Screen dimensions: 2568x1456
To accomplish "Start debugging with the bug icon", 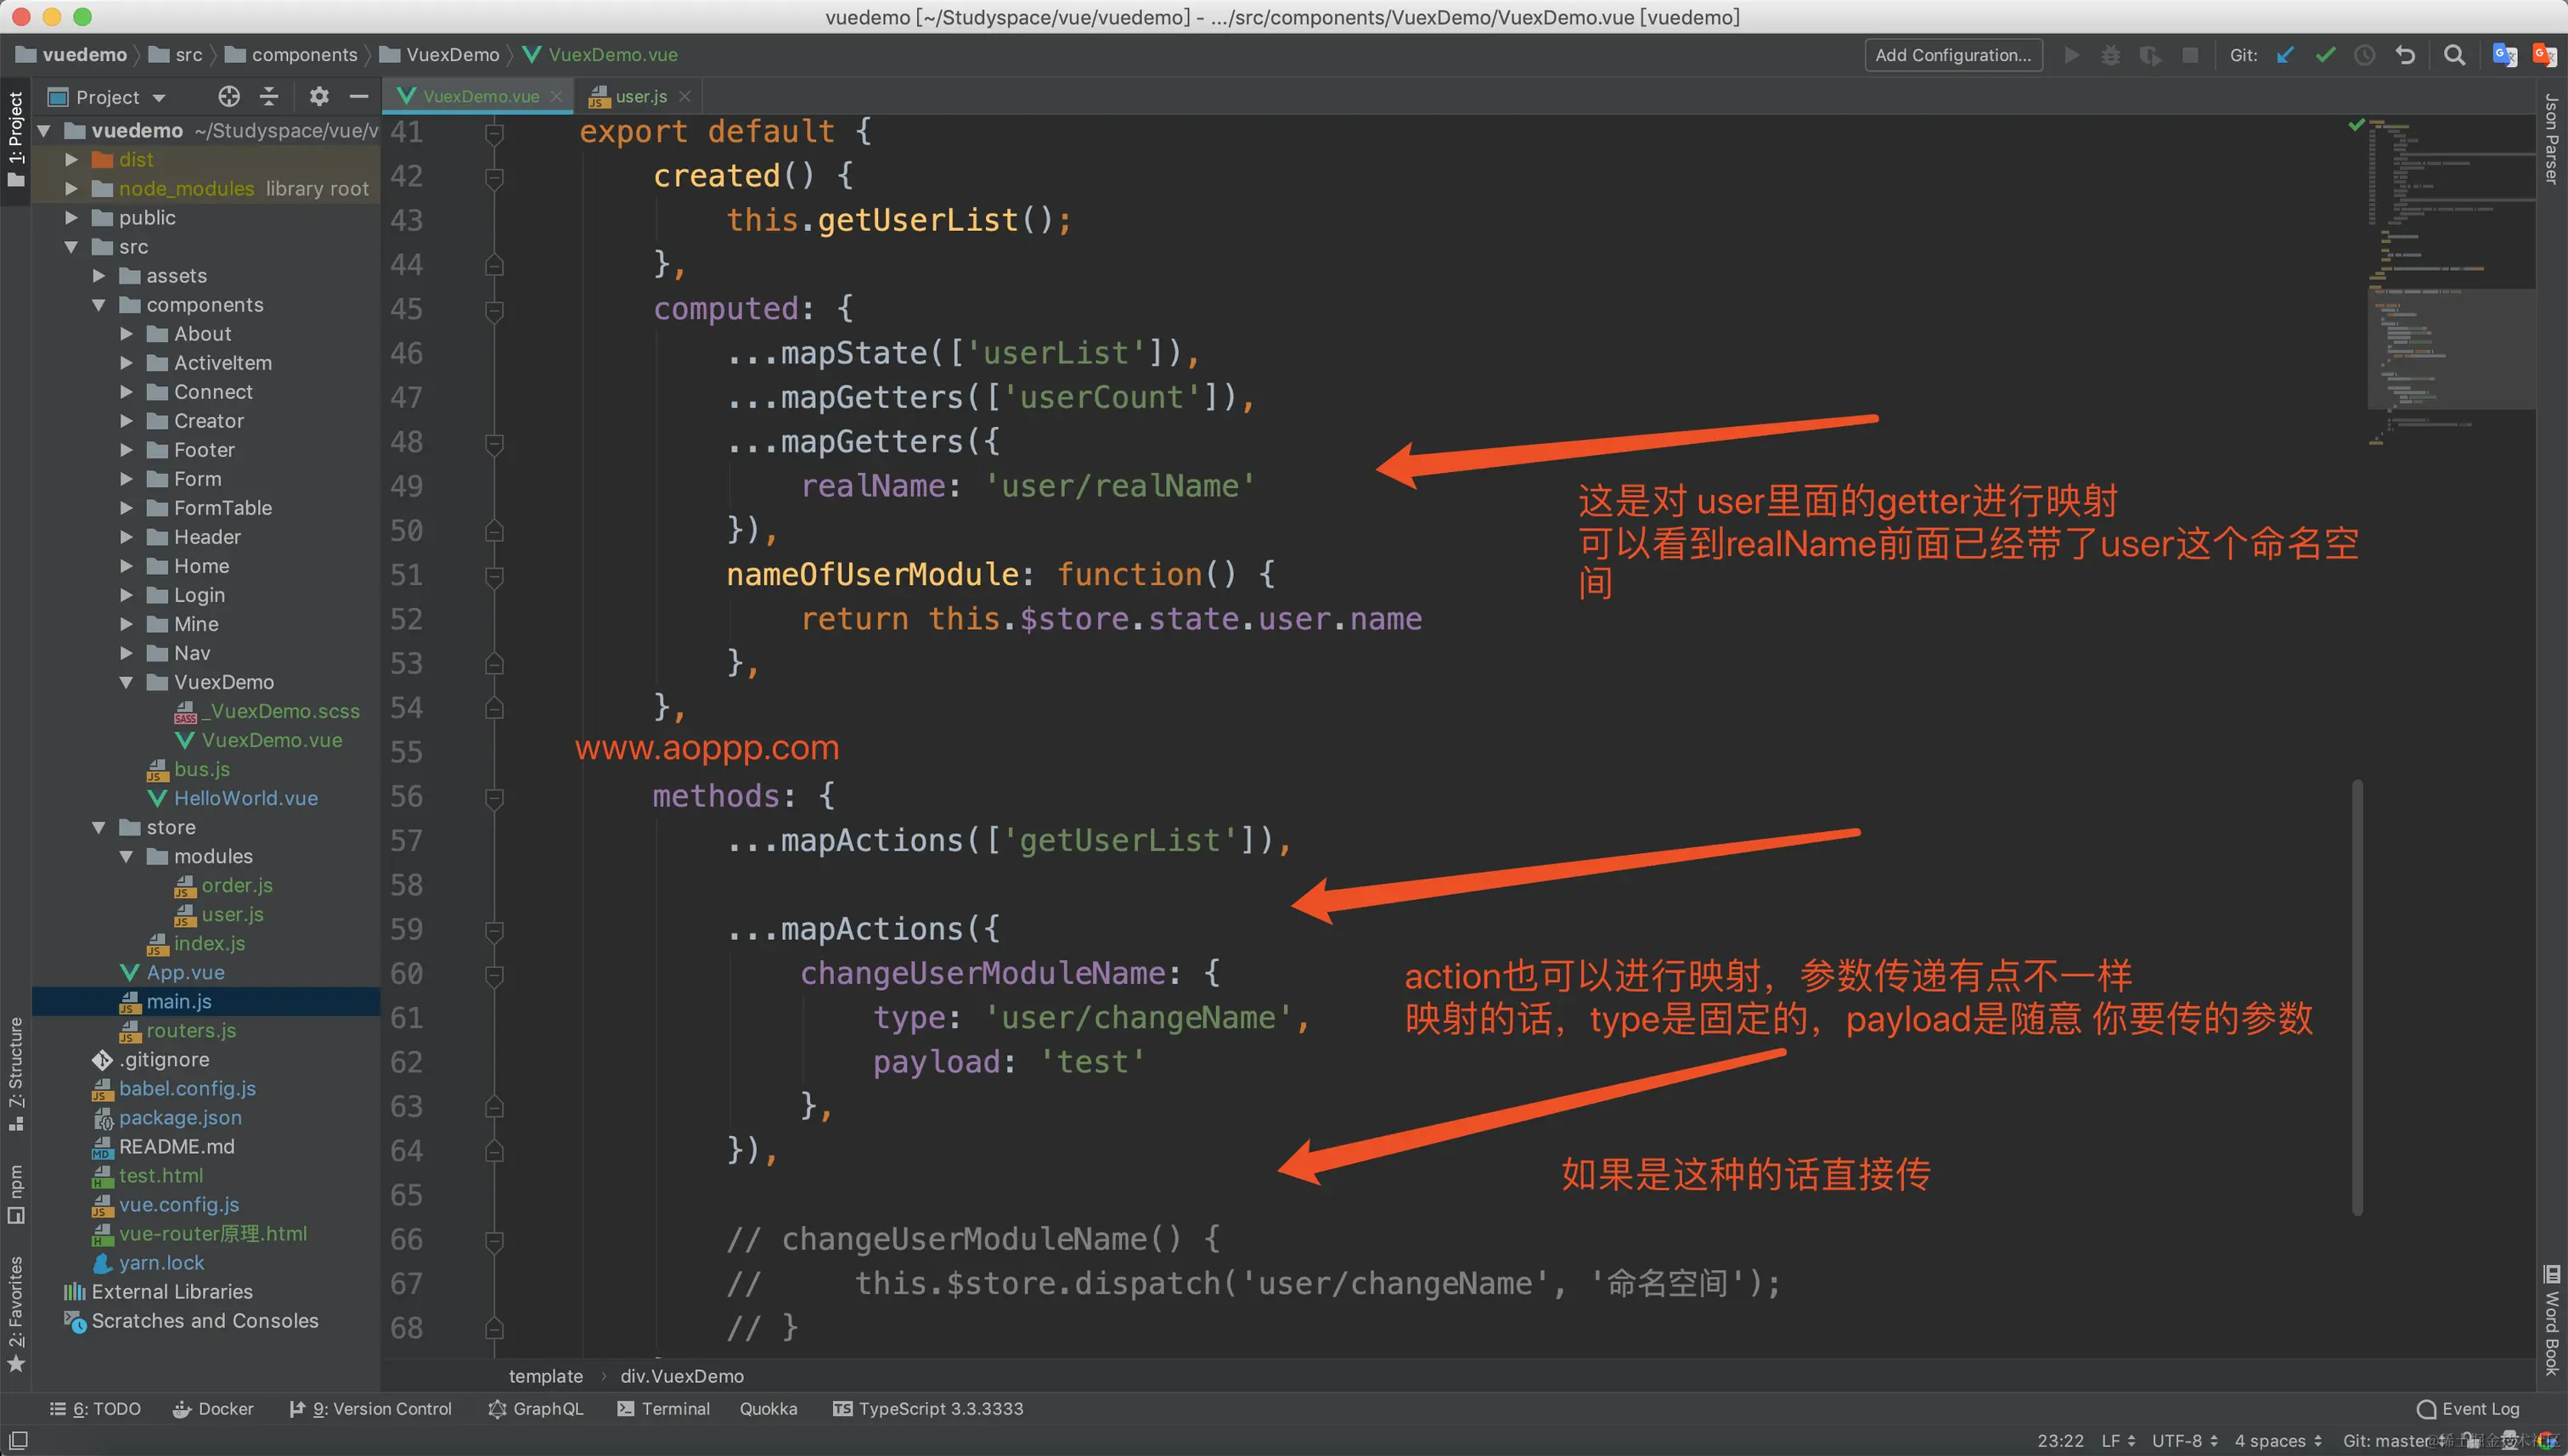I will pos(2110,55).
